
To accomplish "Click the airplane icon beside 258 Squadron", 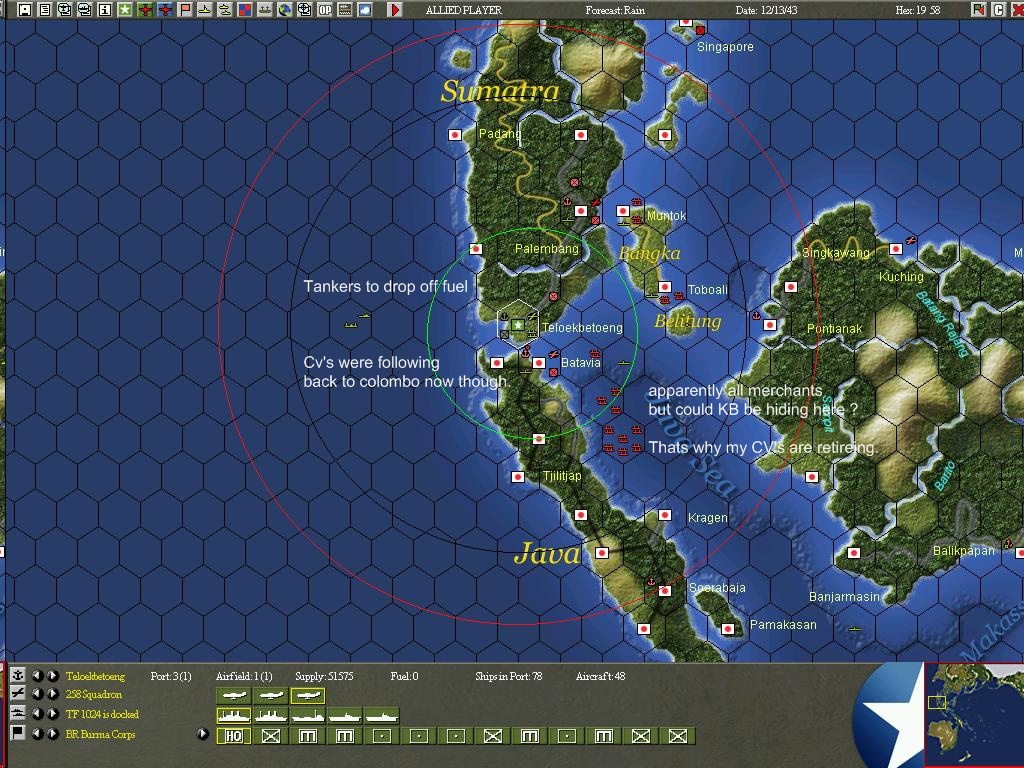I will coord(17,694).
